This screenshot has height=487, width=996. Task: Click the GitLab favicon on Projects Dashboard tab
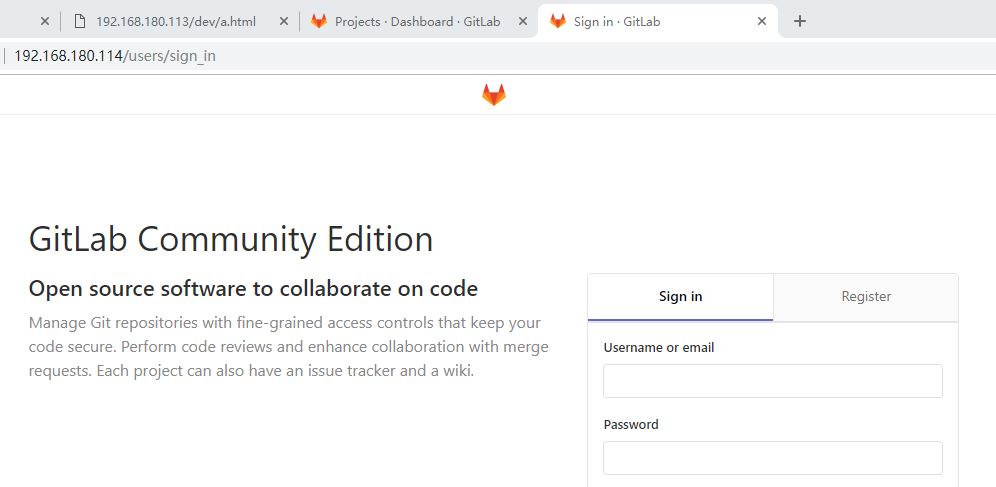tap(318, 22)
